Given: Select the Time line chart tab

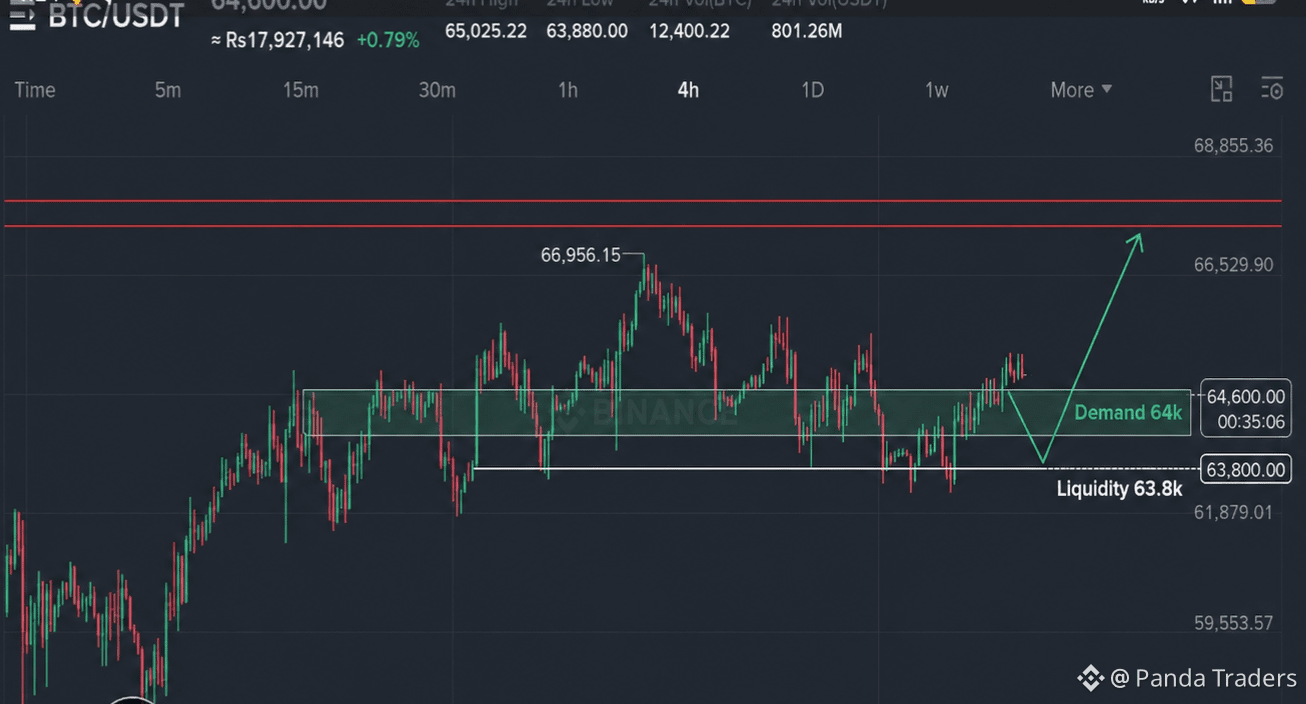Looking at the screenshot, I should 35,90.
